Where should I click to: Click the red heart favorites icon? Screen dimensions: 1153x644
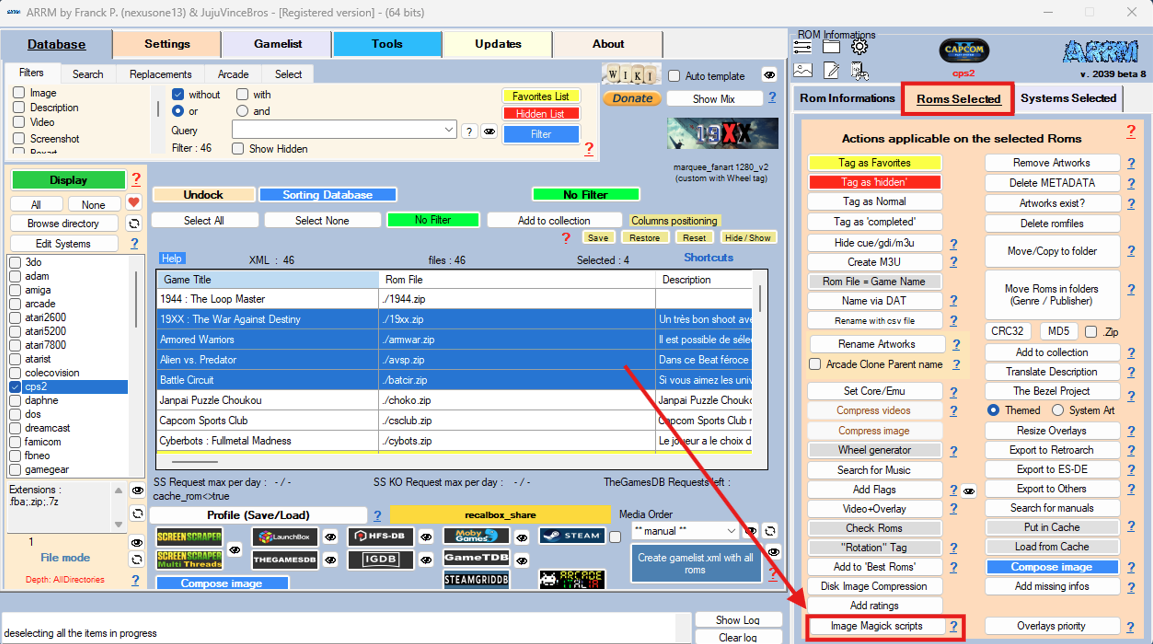click(133, 203)
